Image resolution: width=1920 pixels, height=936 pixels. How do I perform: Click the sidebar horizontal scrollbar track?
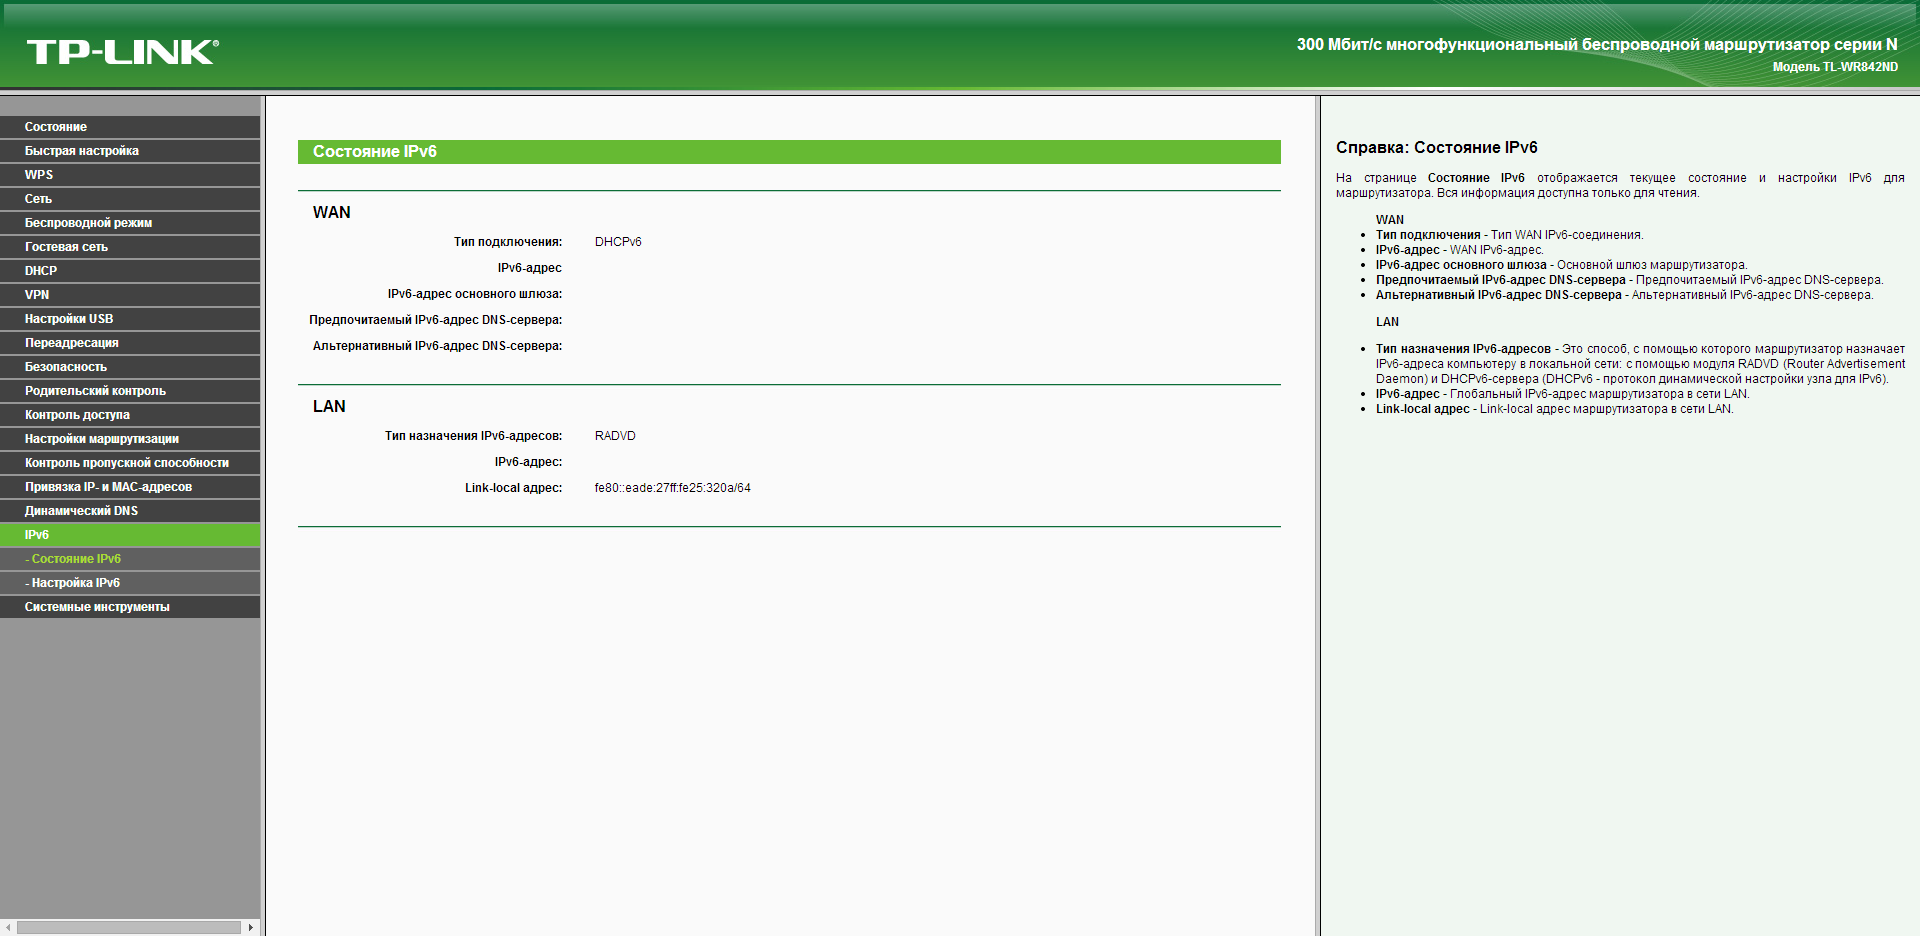129,928
